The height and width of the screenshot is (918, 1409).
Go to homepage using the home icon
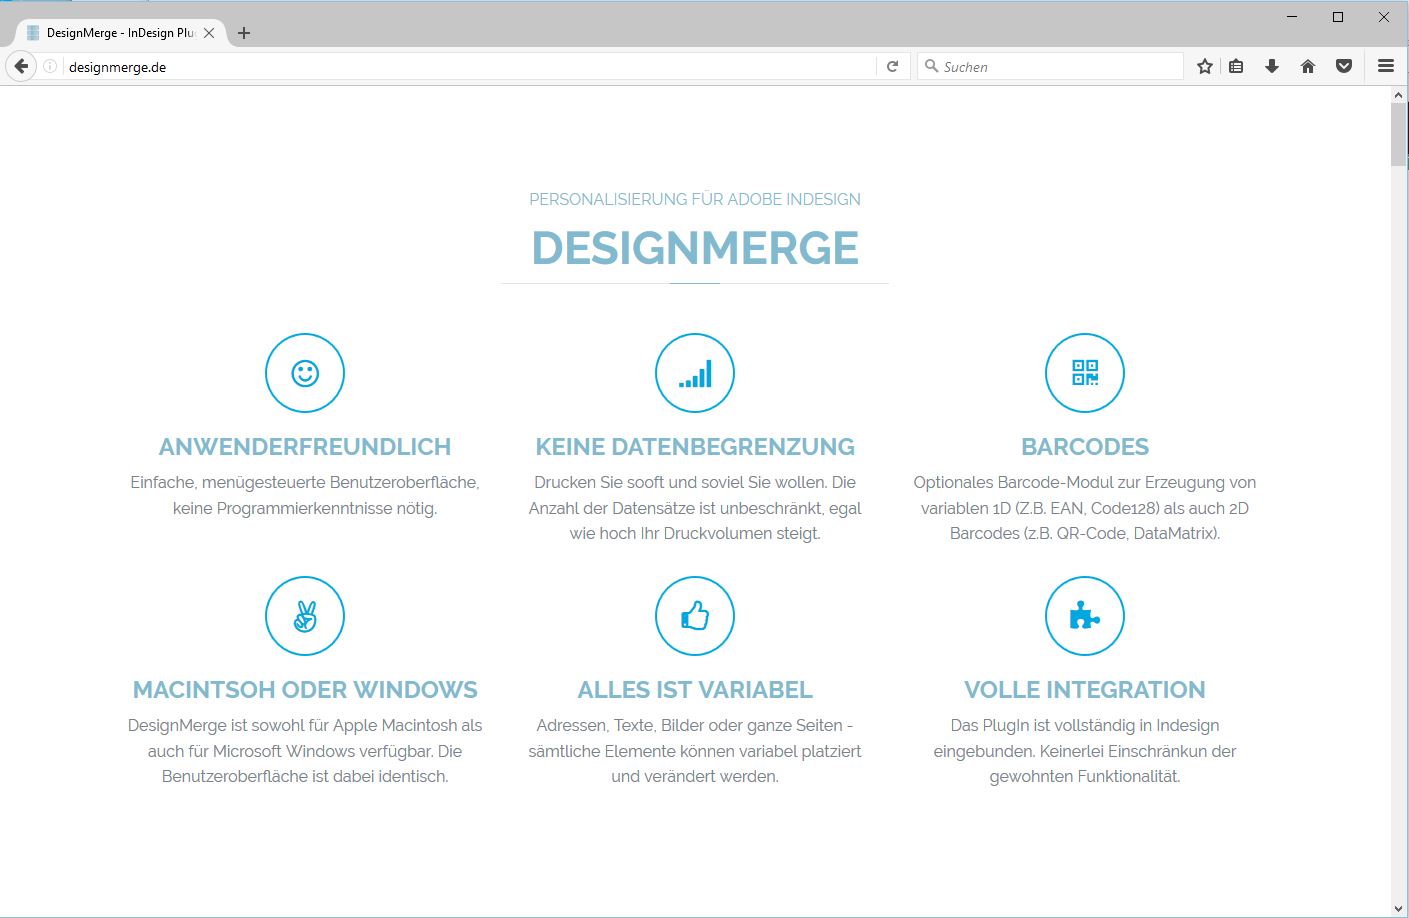[1308, 66]
